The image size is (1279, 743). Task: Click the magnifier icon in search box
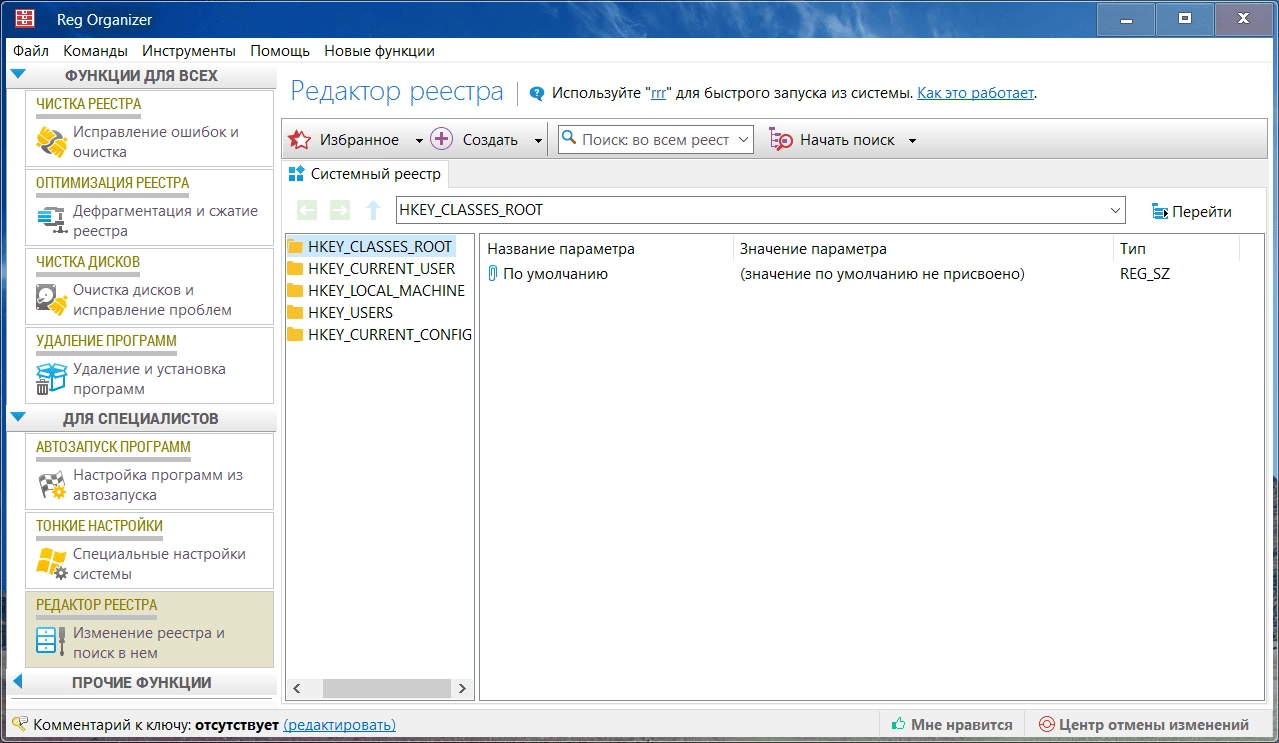tap(569, 139)
